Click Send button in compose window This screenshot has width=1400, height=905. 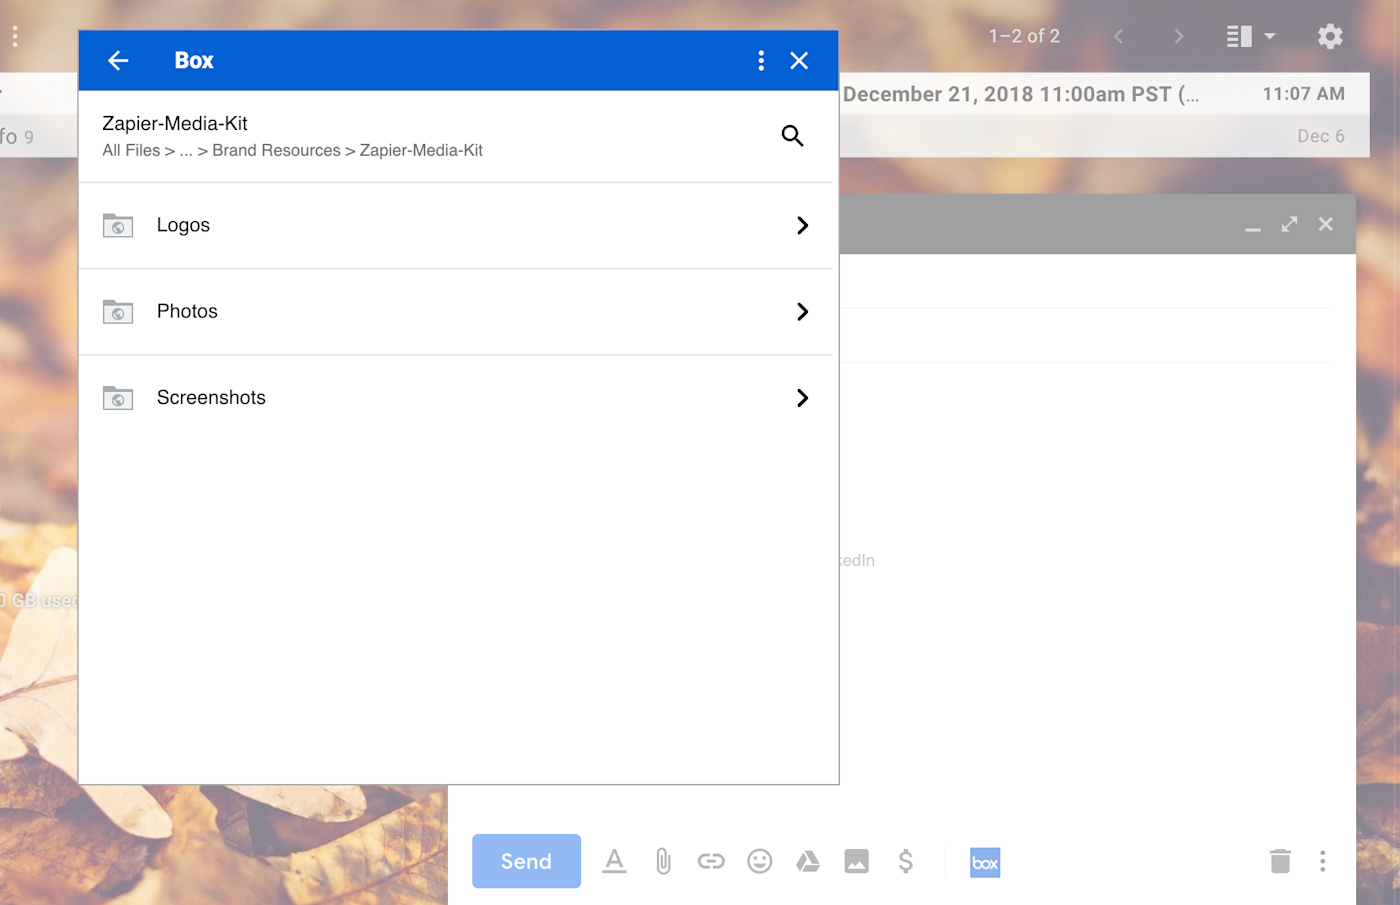526,861
